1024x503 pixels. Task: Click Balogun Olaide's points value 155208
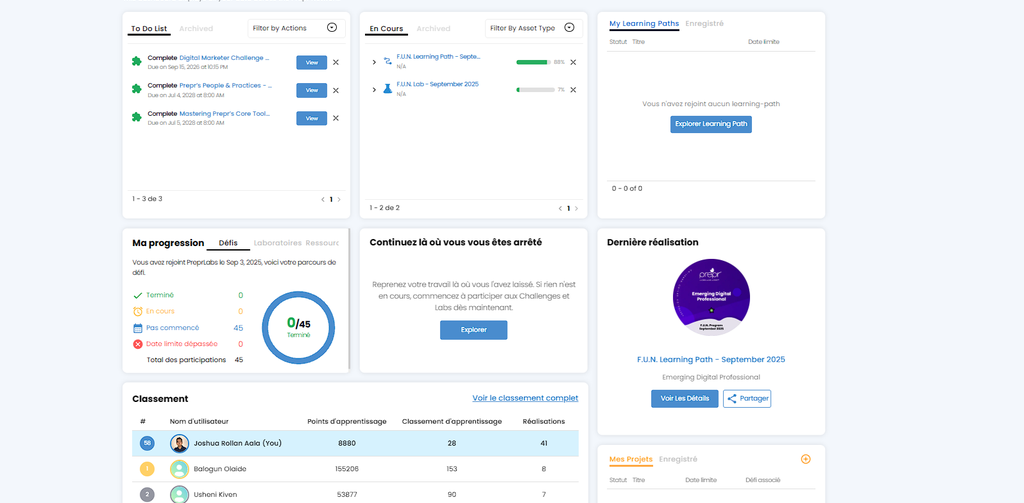[x=347, y=469]
